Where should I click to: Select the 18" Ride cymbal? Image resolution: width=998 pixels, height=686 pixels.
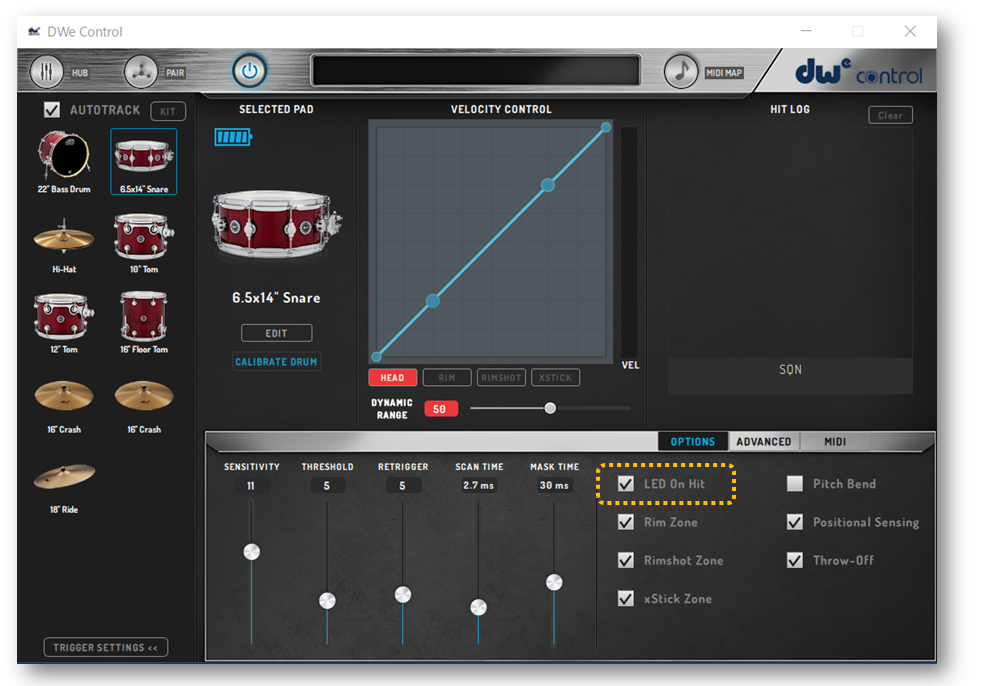pyautogui.click(x=64, y=487)
